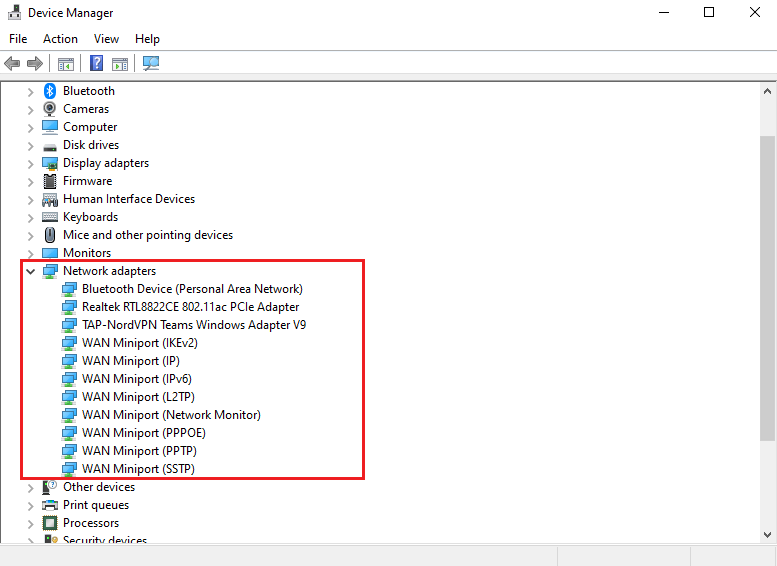
Task: Click the action pane toolbar icon
Action: tap(119, 63)
